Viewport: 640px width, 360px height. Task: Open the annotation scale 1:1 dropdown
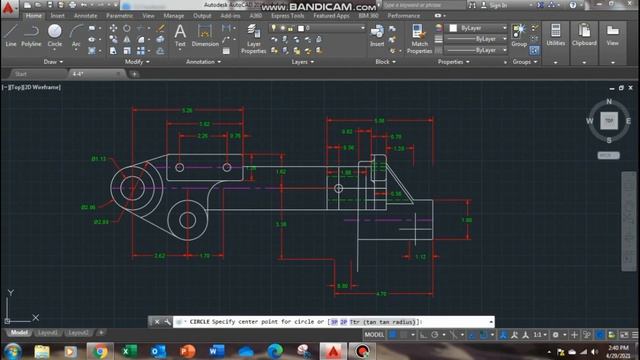[x=540, y=335]
